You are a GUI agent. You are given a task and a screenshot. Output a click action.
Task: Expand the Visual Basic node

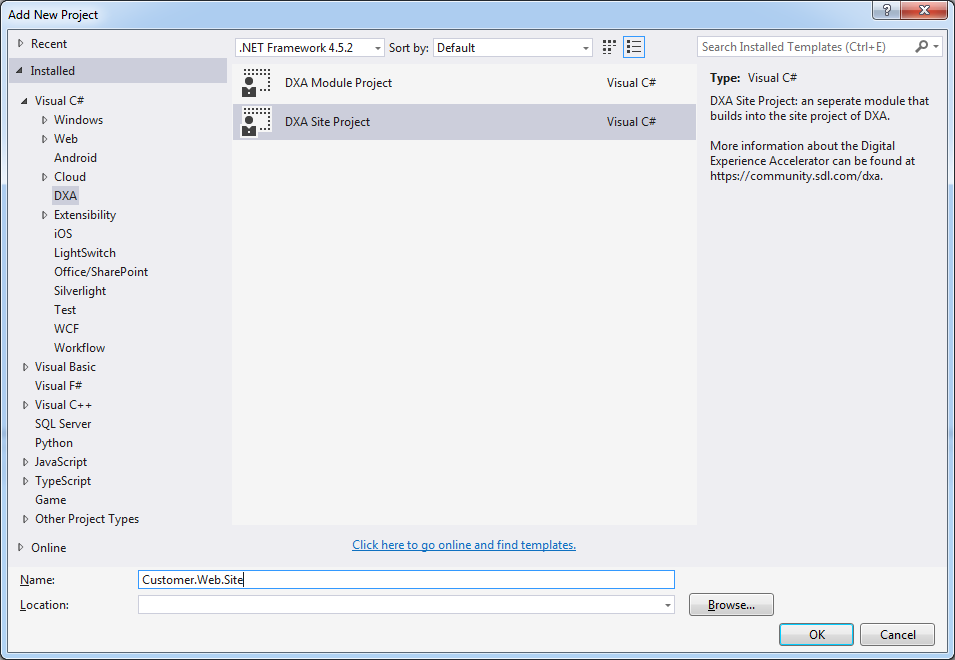click(x=25, y=367)
